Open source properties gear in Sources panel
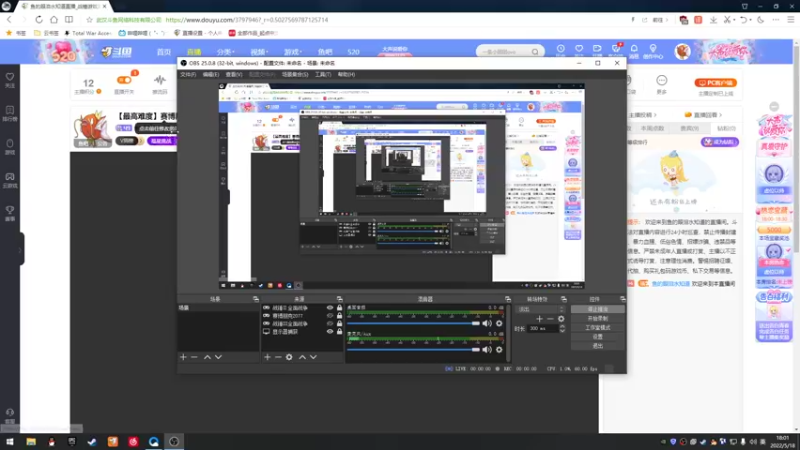Viewport: 800px width, 450px height. pos(289,357)
